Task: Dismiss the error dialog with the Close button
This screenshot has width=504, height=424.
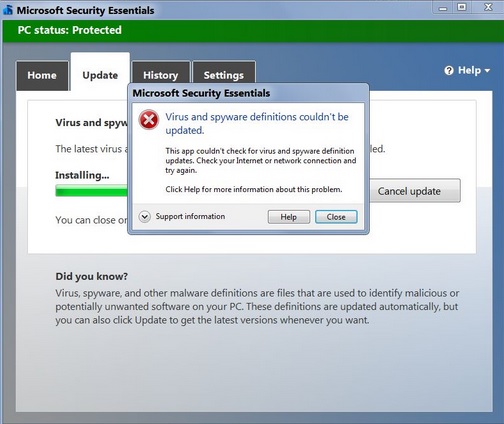Action: [x=336, y=217]
